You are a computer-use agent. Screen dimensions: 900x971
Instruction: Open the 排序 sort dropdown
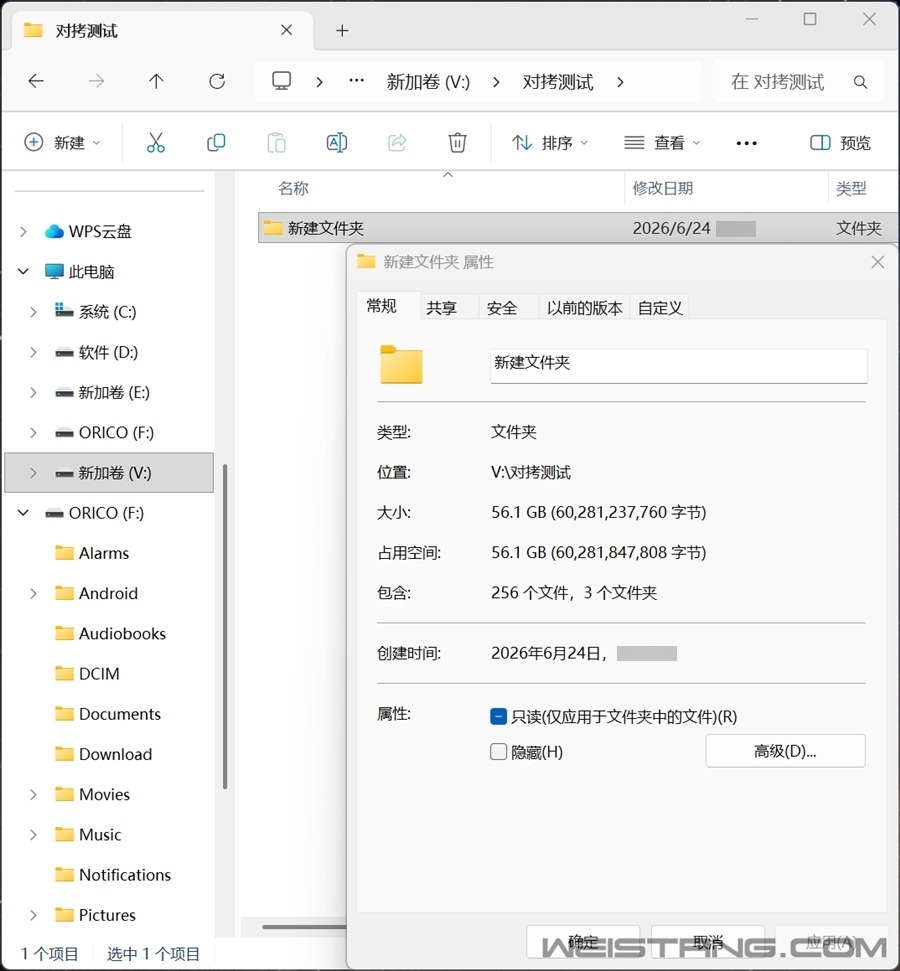(549, 143)
